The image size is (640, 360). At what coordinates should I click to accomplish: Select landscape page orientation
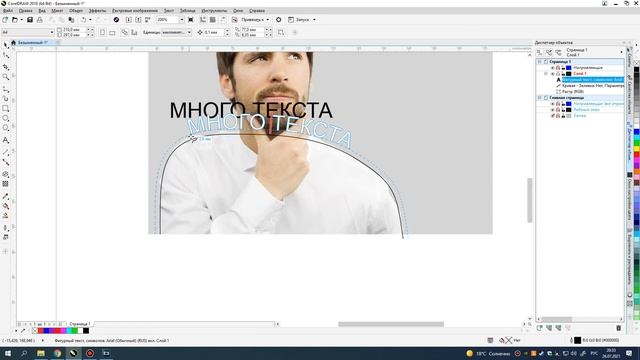click(x=112, y=32)
